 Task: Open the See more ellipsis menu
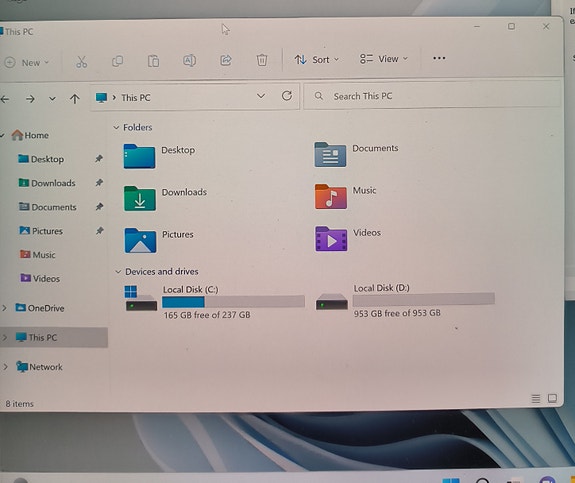tap(439, 58)
